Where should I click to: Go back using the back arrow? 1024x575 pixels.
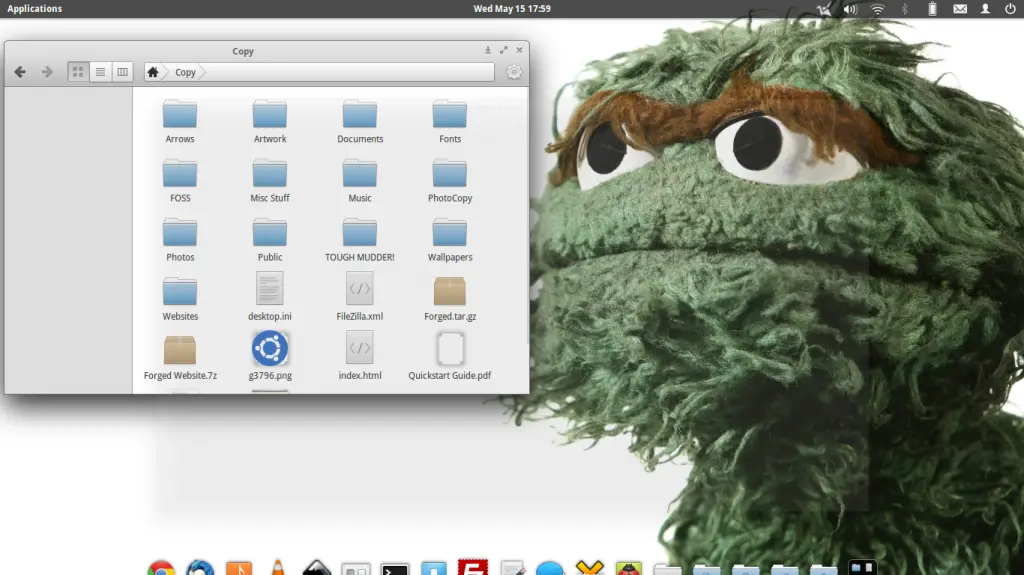point(20,72)
